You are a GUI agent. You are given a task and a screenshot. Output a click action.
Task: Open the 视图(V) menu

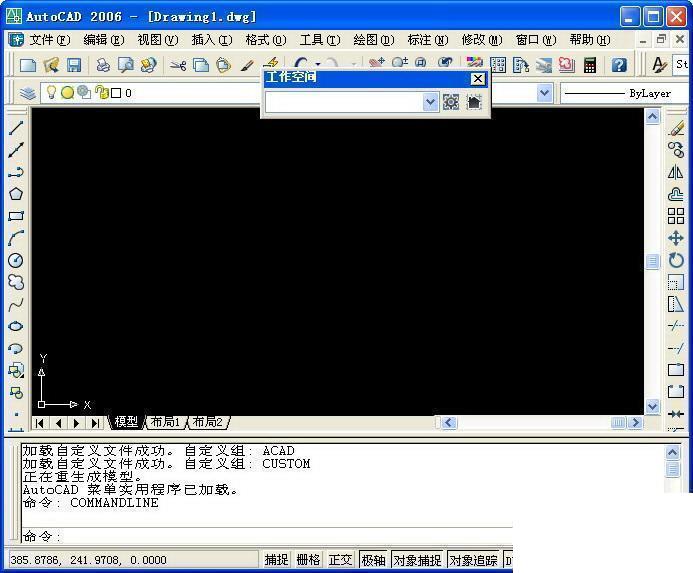[x=158, y=40]
